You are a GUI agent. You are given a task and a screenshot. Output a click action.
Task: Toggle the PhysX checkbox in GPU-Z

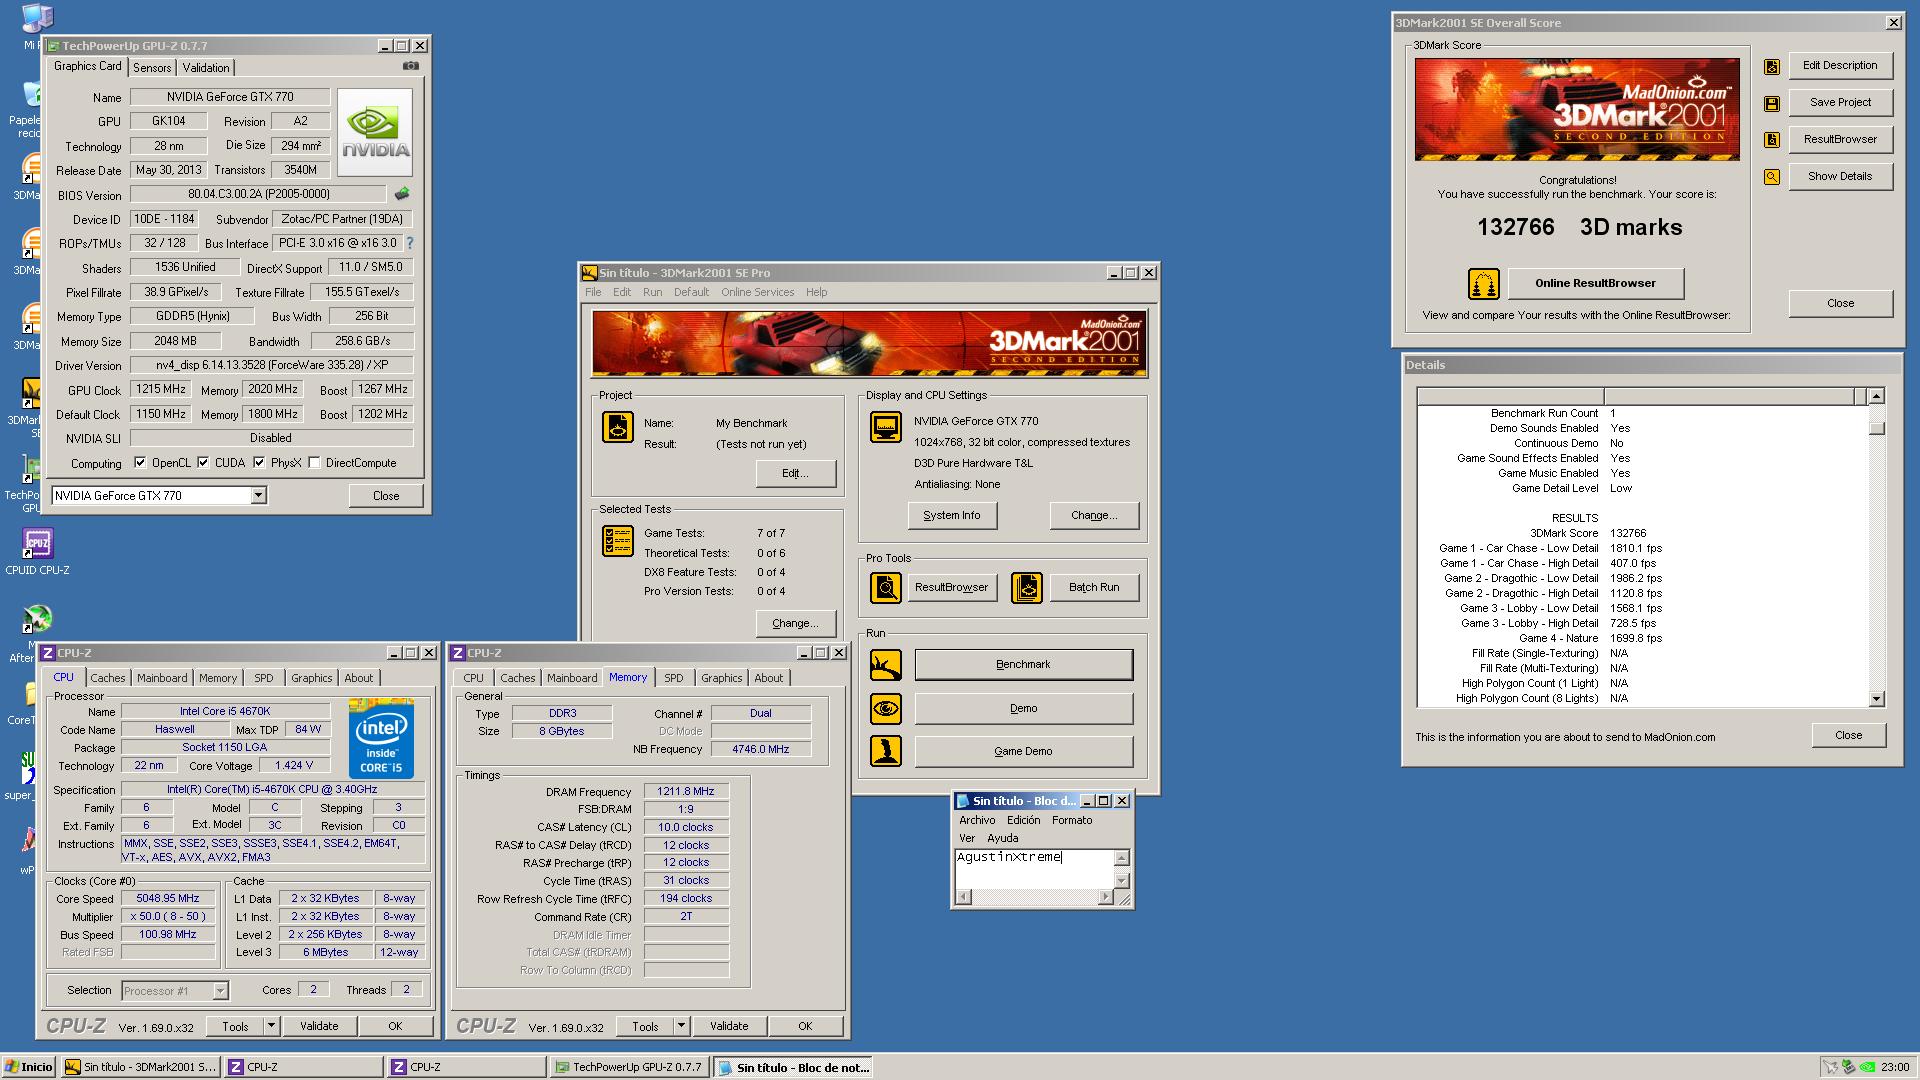pyautogui.click(x=259, y=463)
